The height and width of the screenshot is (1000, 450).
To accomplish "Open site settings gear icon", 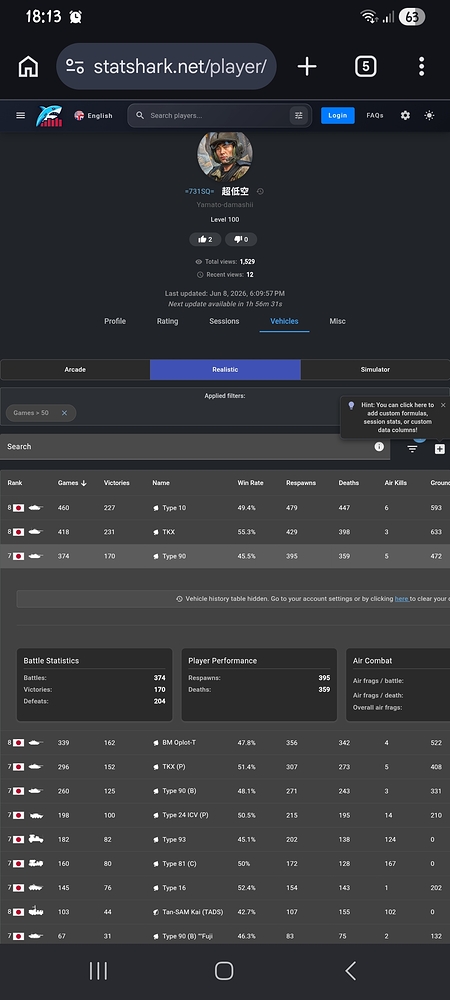I will [405, 115].
